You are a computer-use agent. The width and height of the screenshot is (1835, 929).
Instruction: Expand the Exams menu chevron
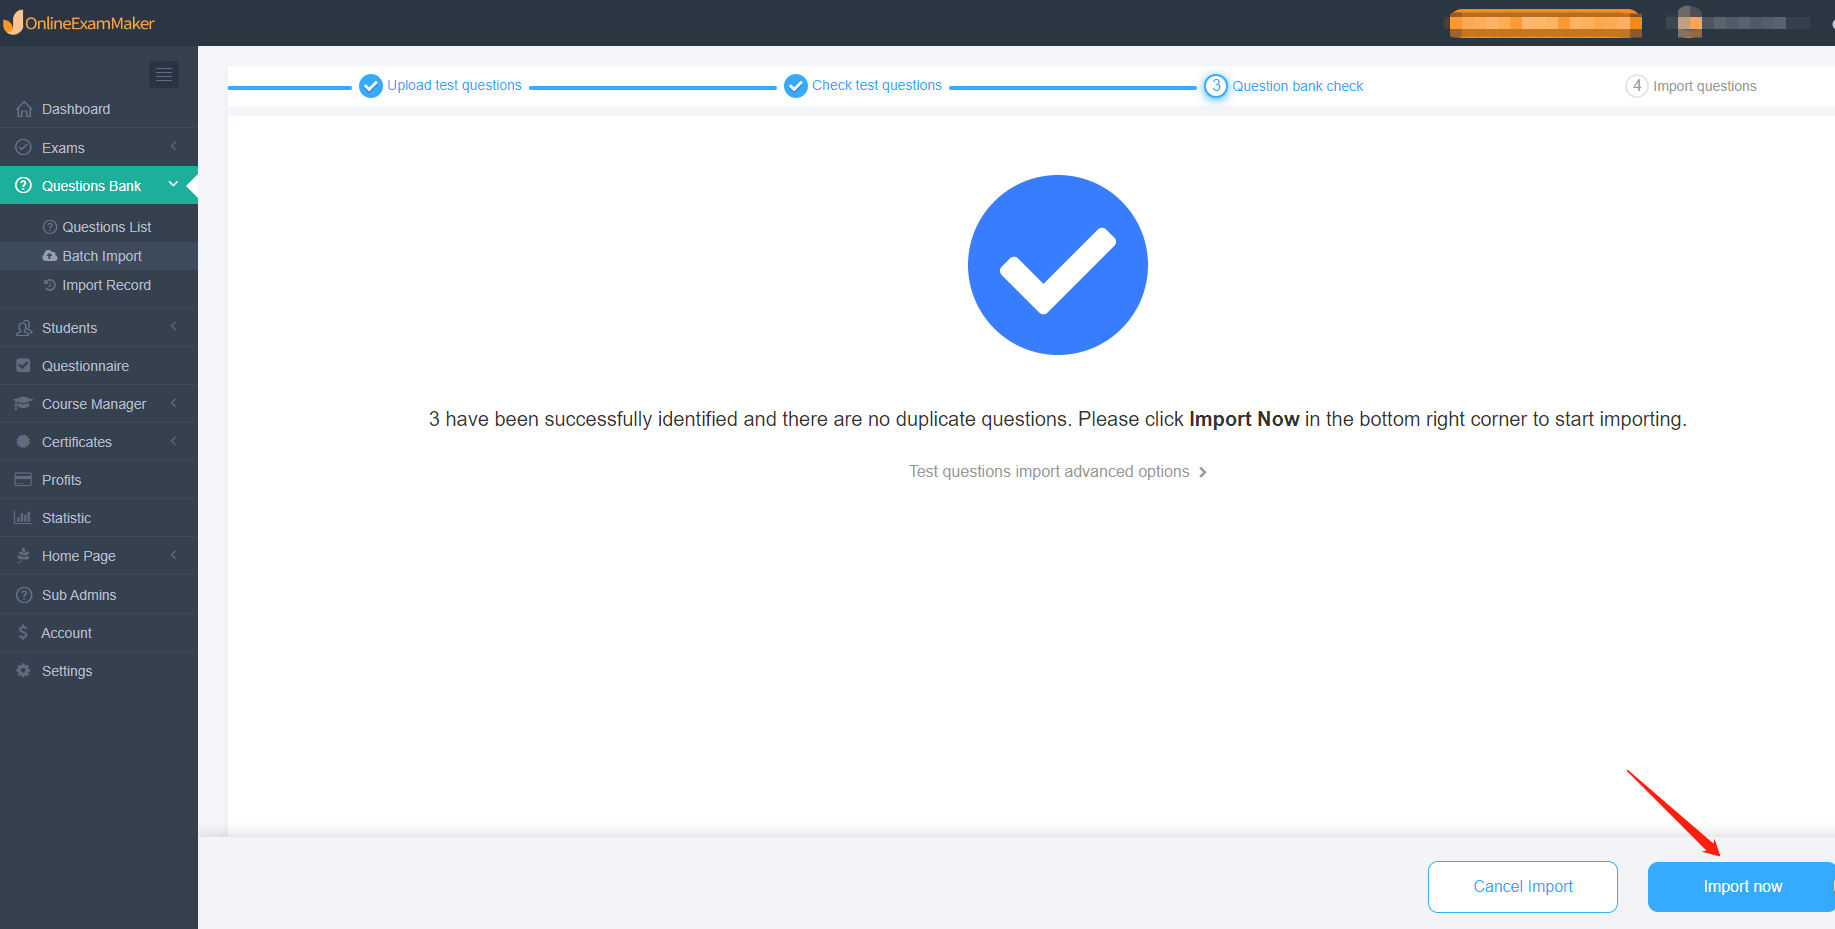(x=174, y=147)
